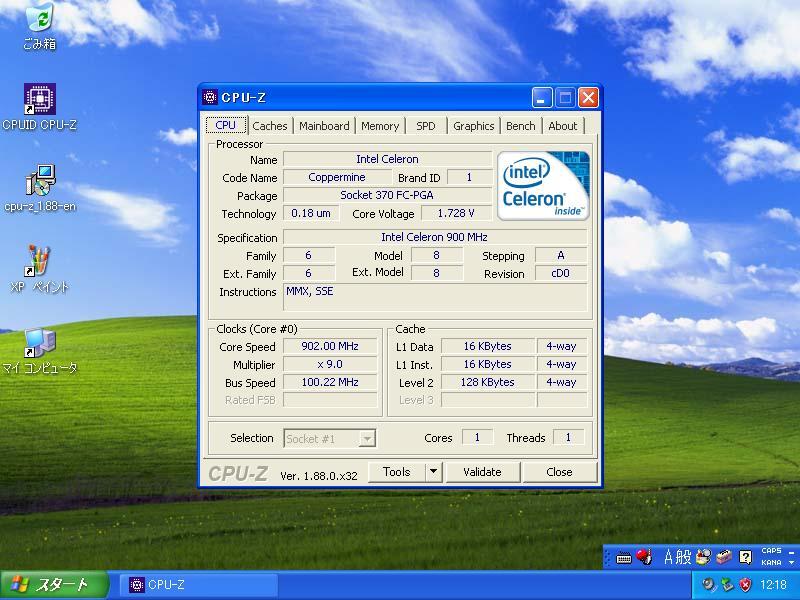Click the empty Rated FSB field
This screenshot has width=800, height=600.
[330, 400]
